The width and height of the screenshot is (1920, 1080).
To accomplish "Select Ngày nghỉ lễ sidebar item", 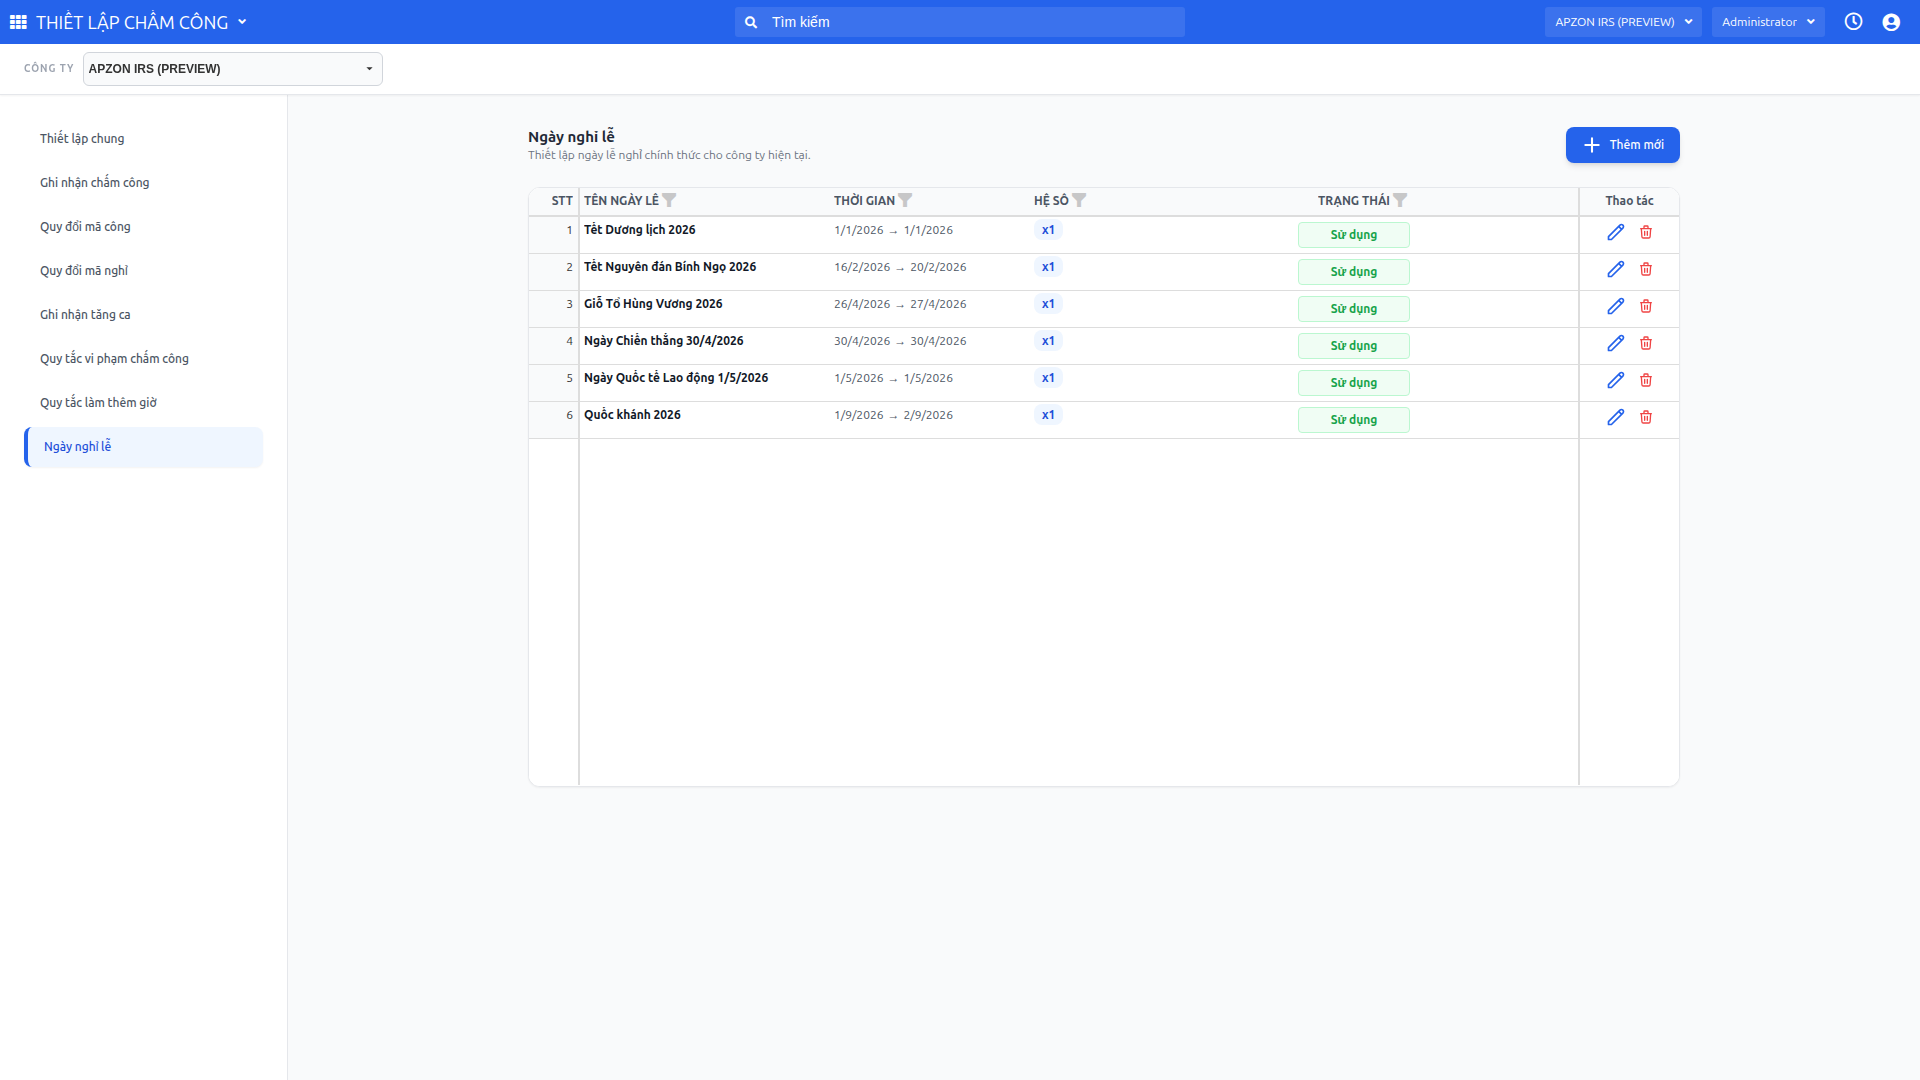I will [x=144, y=447].
